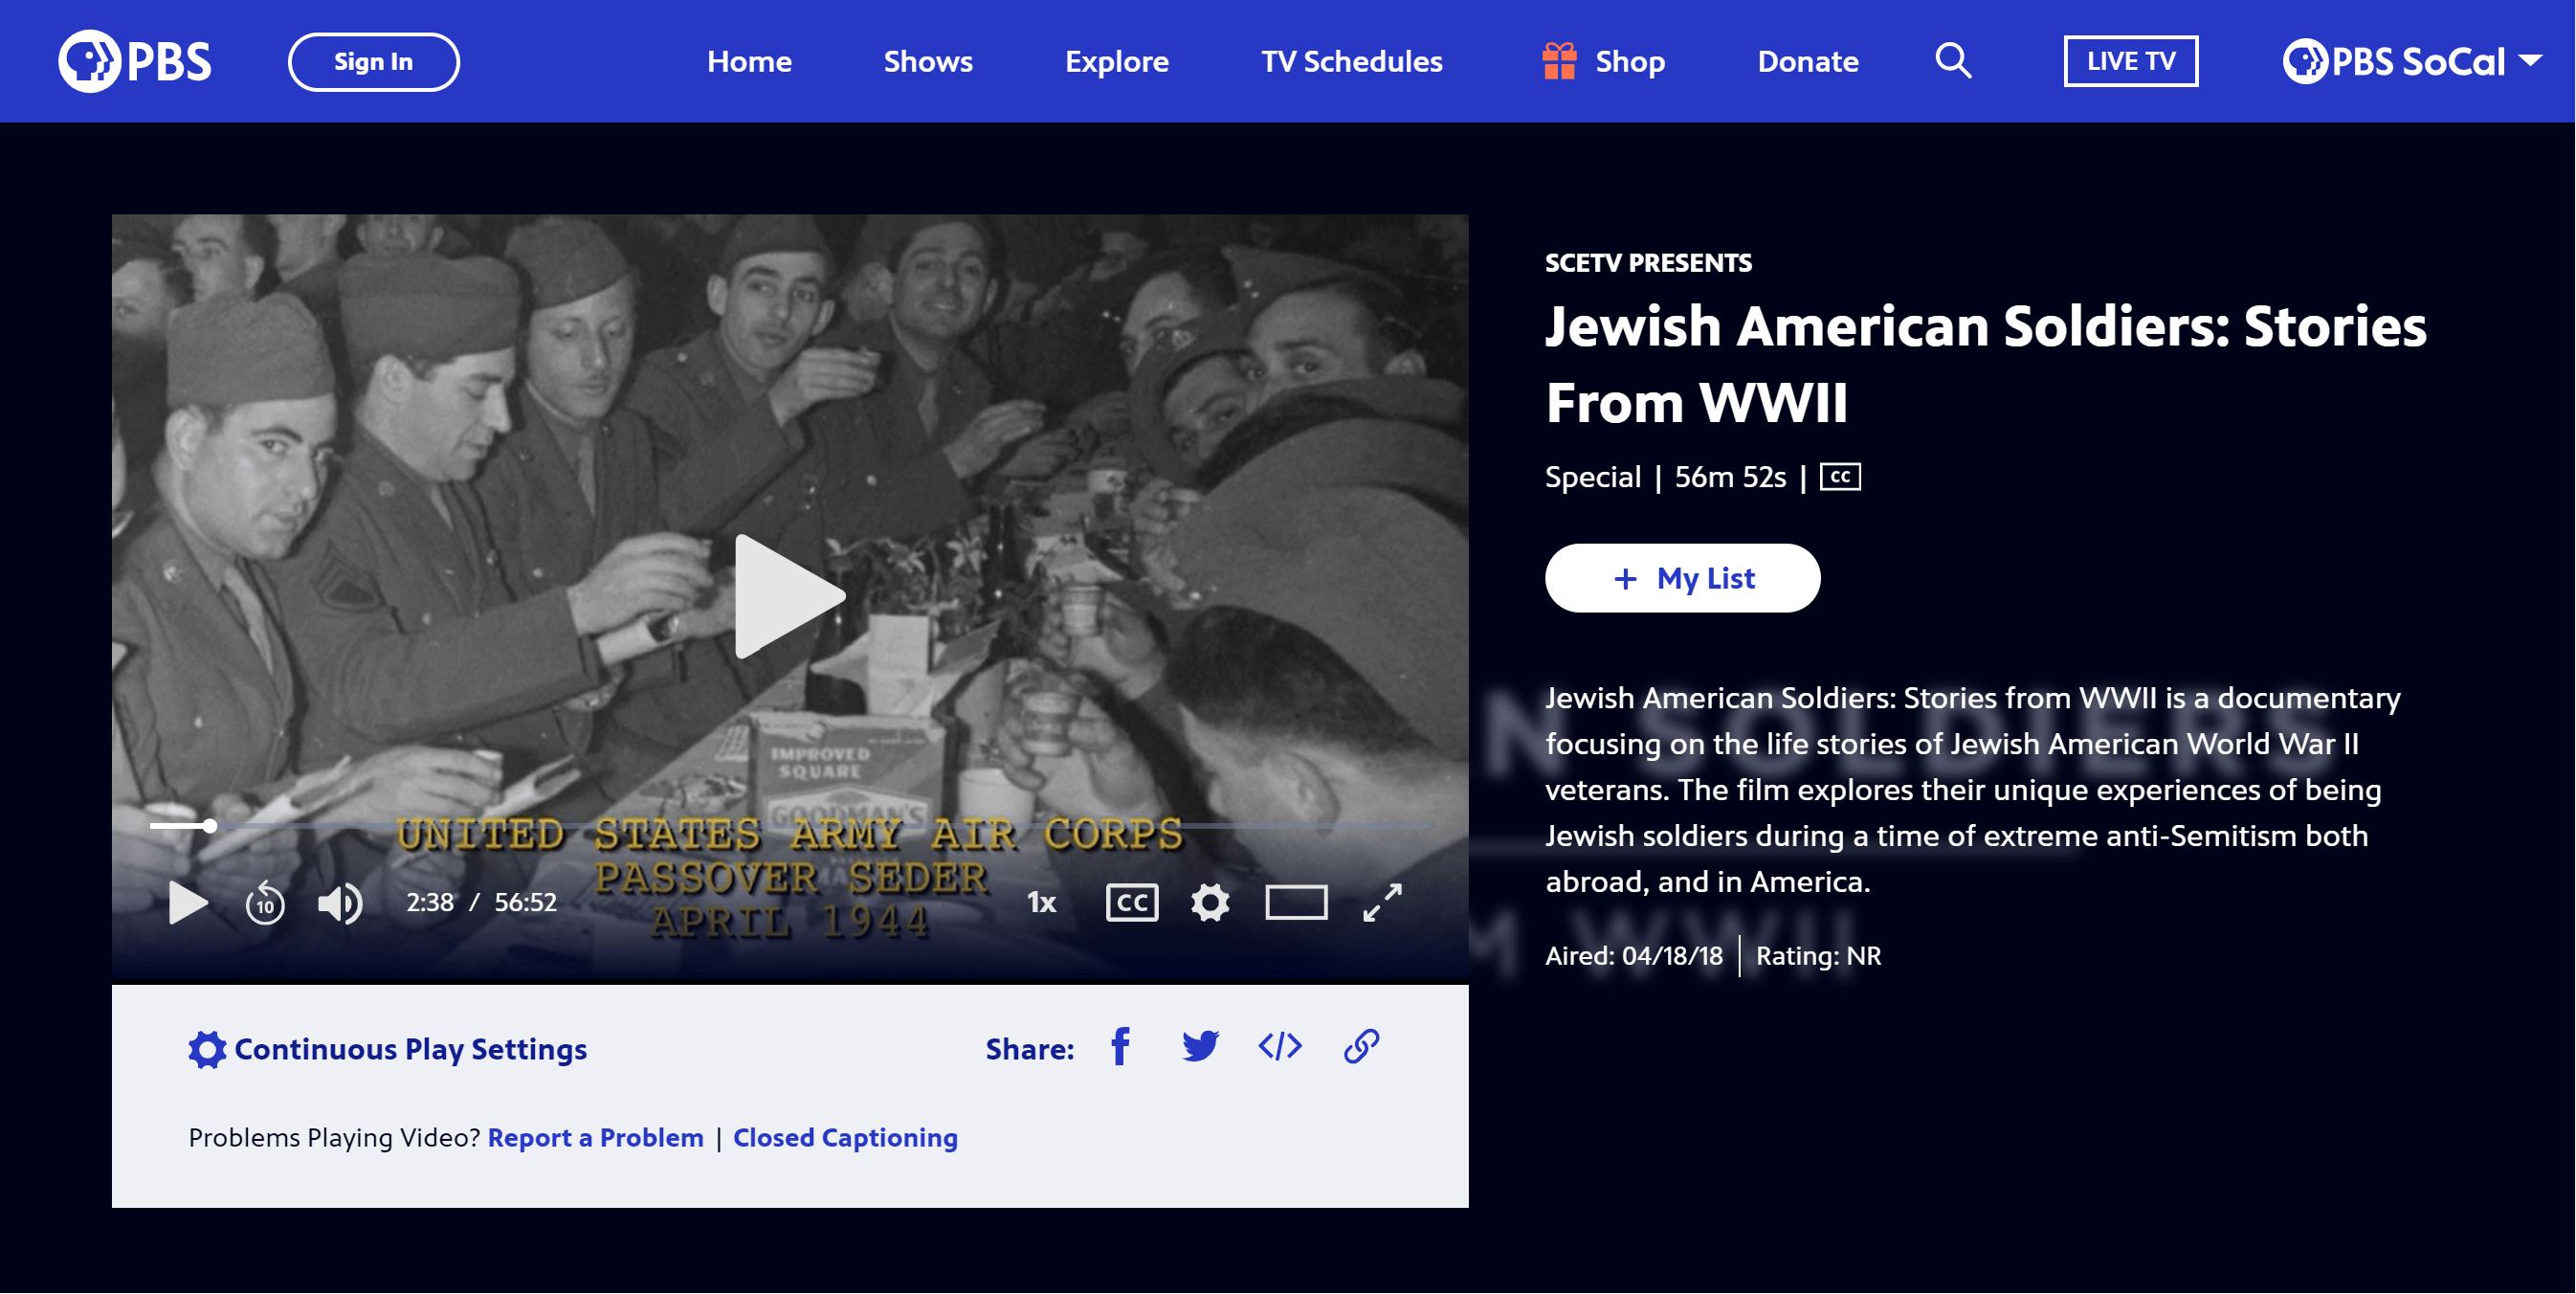2576x1294 pixels.
Task: Click the Sign In button
Action: (373, 61)
